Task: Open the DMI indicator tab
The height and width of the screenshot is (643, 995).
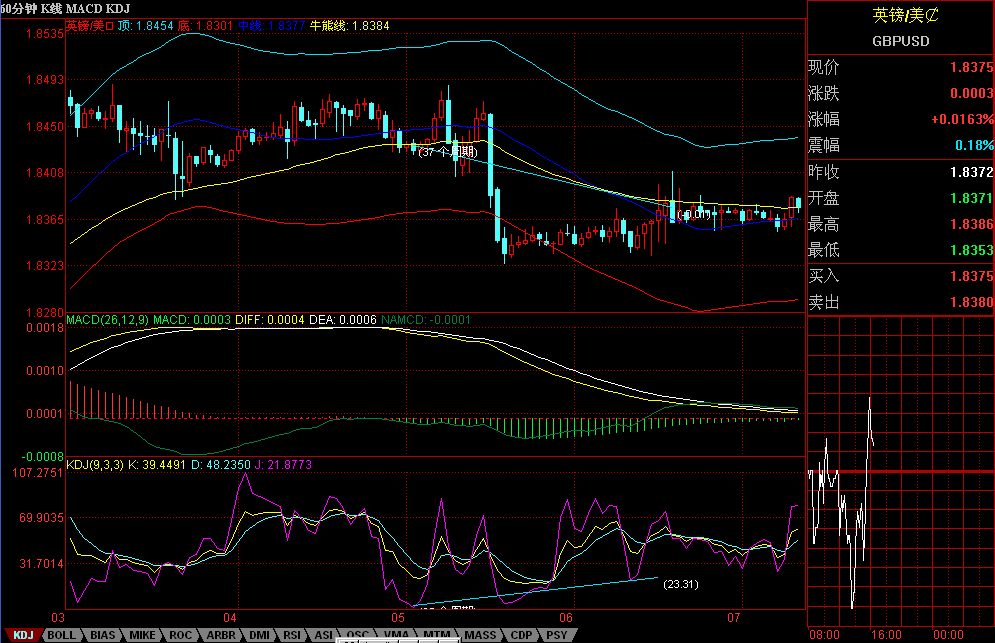Action: (258, 635)
